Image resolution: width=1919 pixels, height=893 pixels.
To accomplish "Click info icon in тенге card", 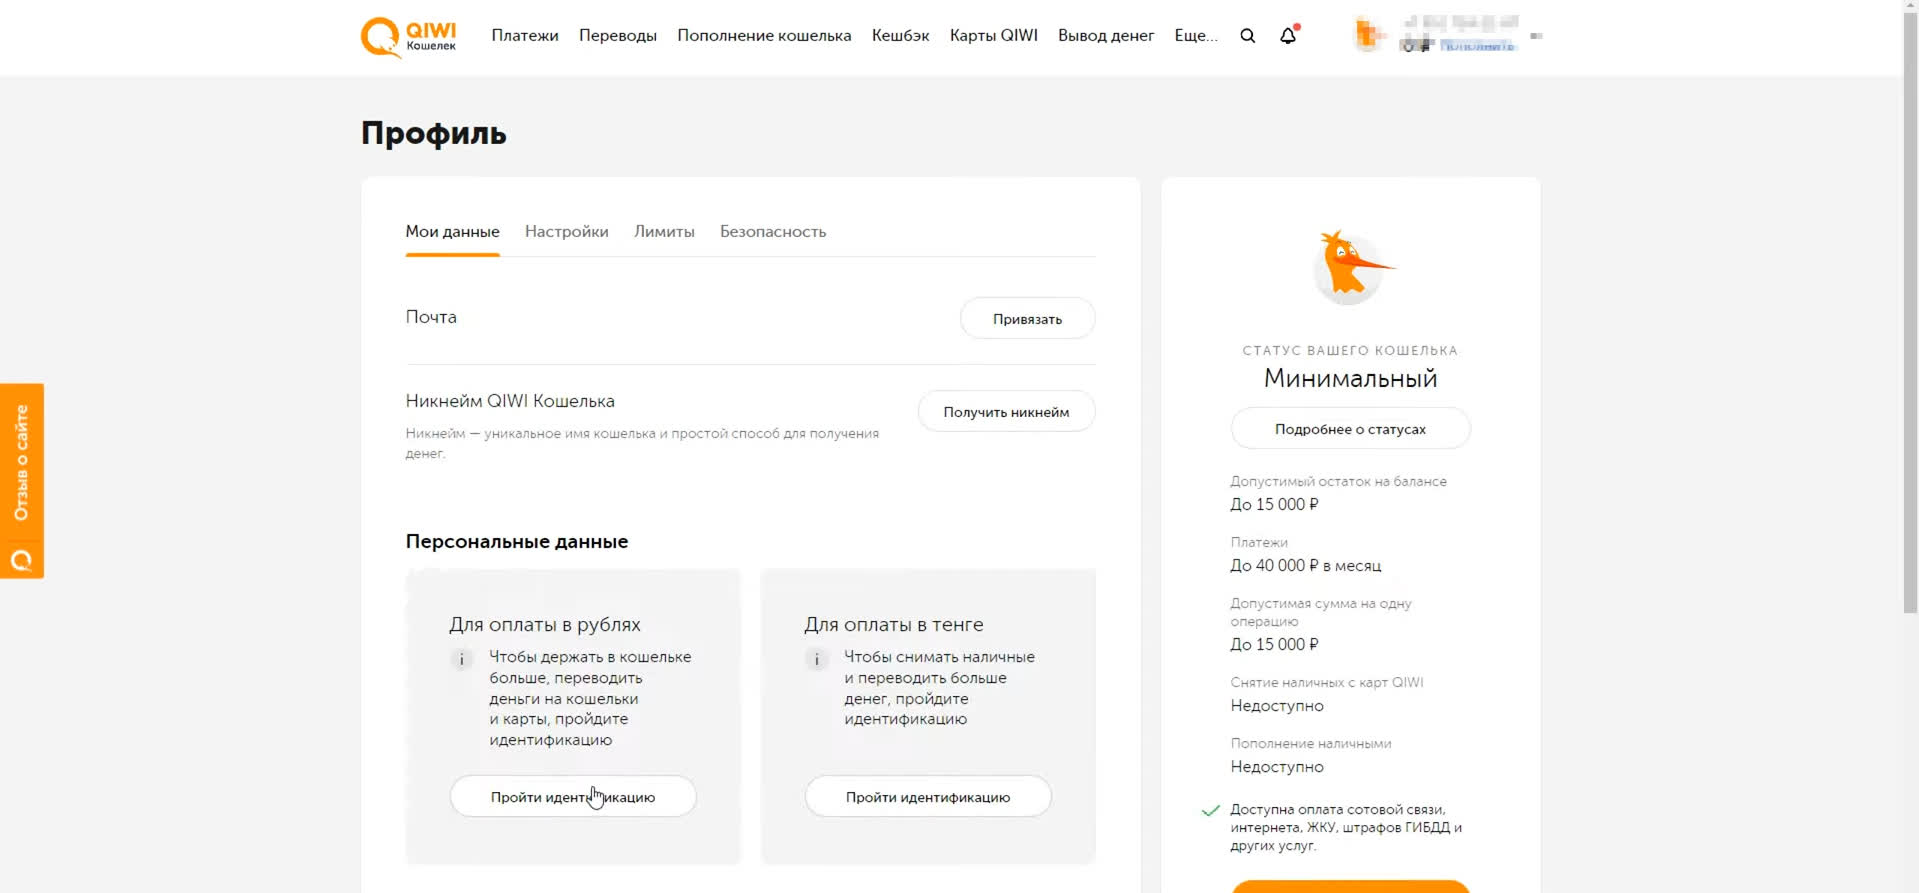I will point(816,659).
